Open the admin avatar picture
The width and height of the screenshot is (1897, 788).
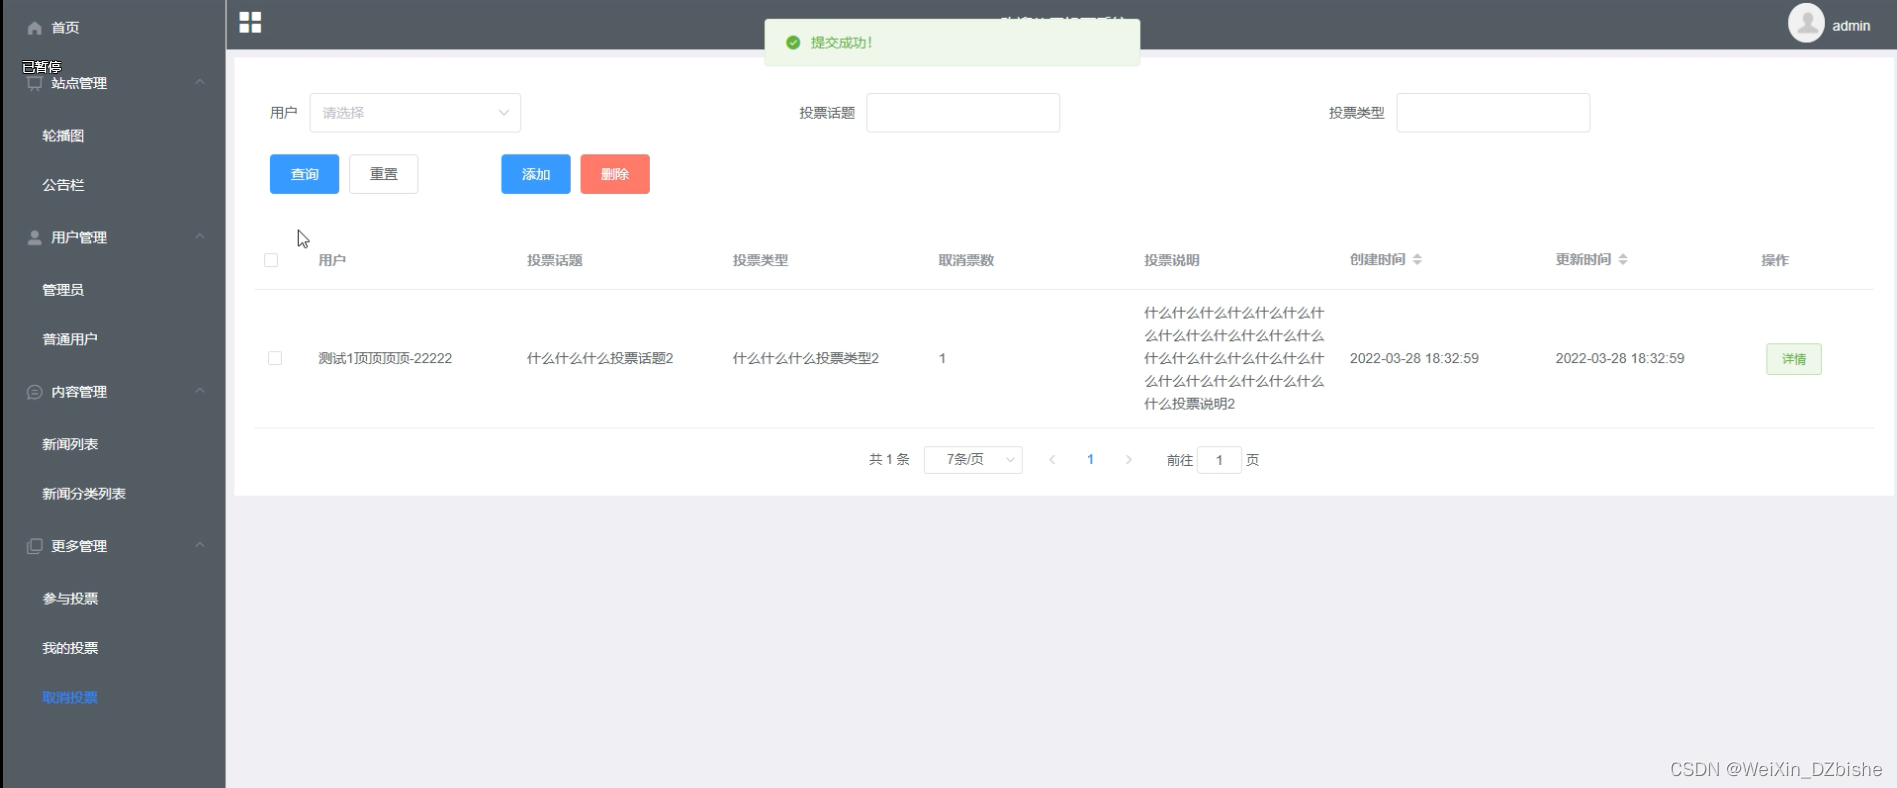(1806, 23)
